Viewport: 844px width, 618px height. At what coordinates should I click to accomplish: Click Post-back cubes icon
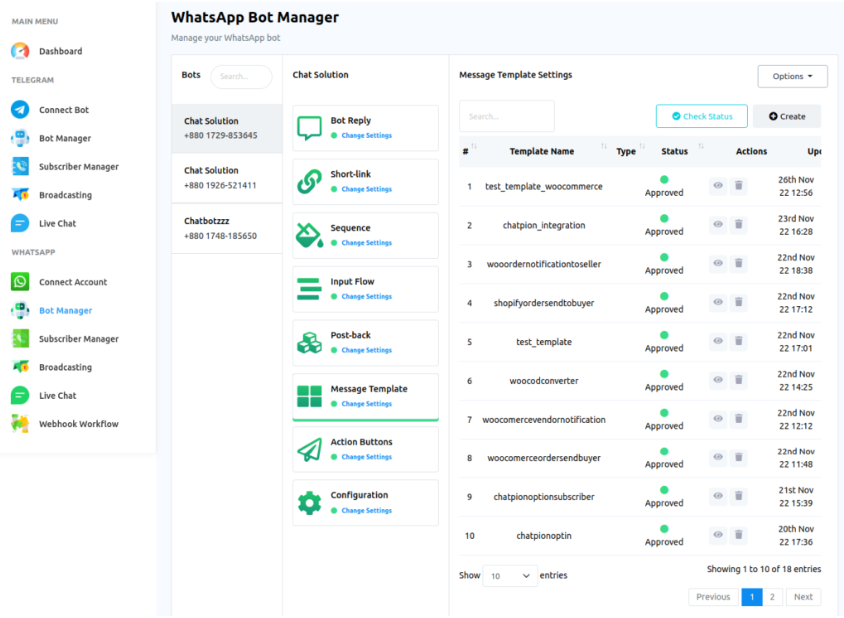(310, 342)
